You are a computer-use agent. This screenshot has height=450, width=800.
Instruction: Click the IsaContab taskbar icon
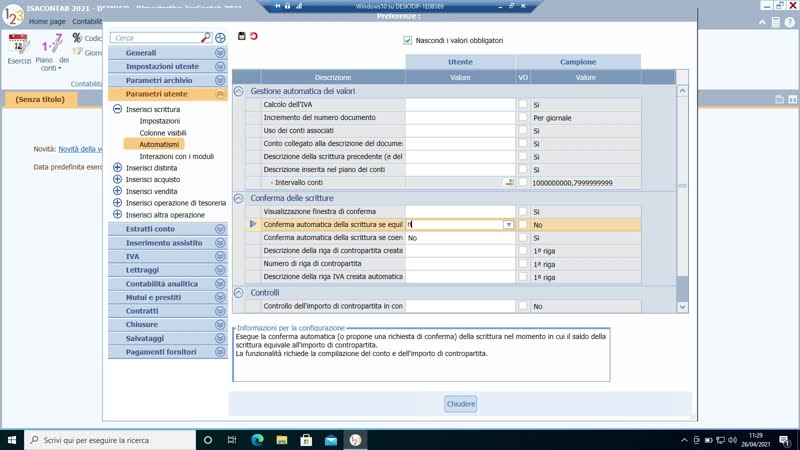[x=356, y=440]
